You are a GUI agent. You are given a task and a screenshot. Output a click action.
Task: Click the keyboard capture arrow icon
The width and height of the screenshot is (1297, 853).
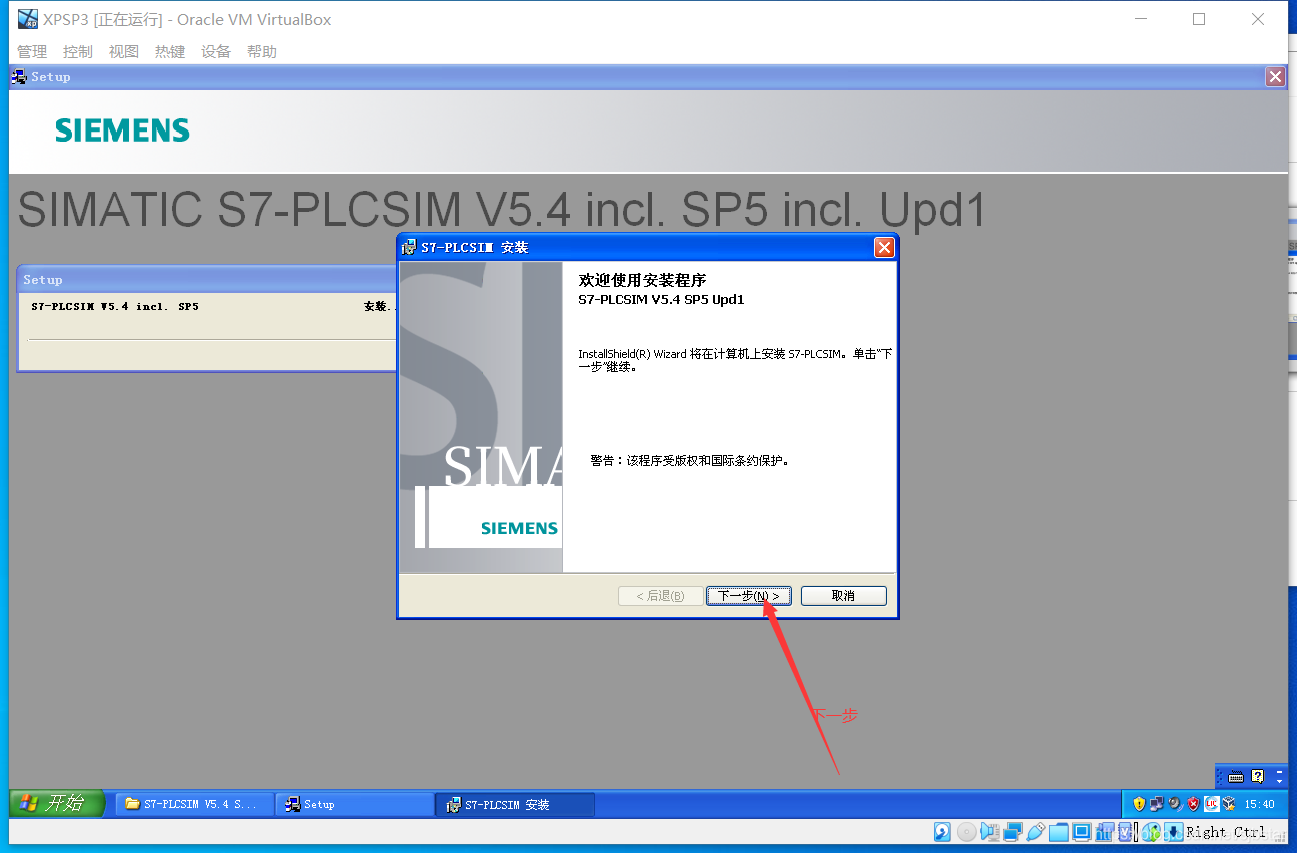click(x=1174, y=831)
